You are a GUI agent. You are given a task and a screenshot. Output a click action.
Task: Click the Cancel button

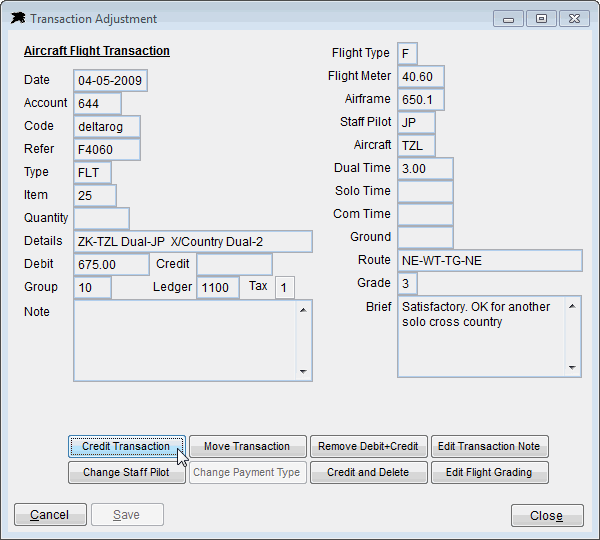[x=50, y=515]
